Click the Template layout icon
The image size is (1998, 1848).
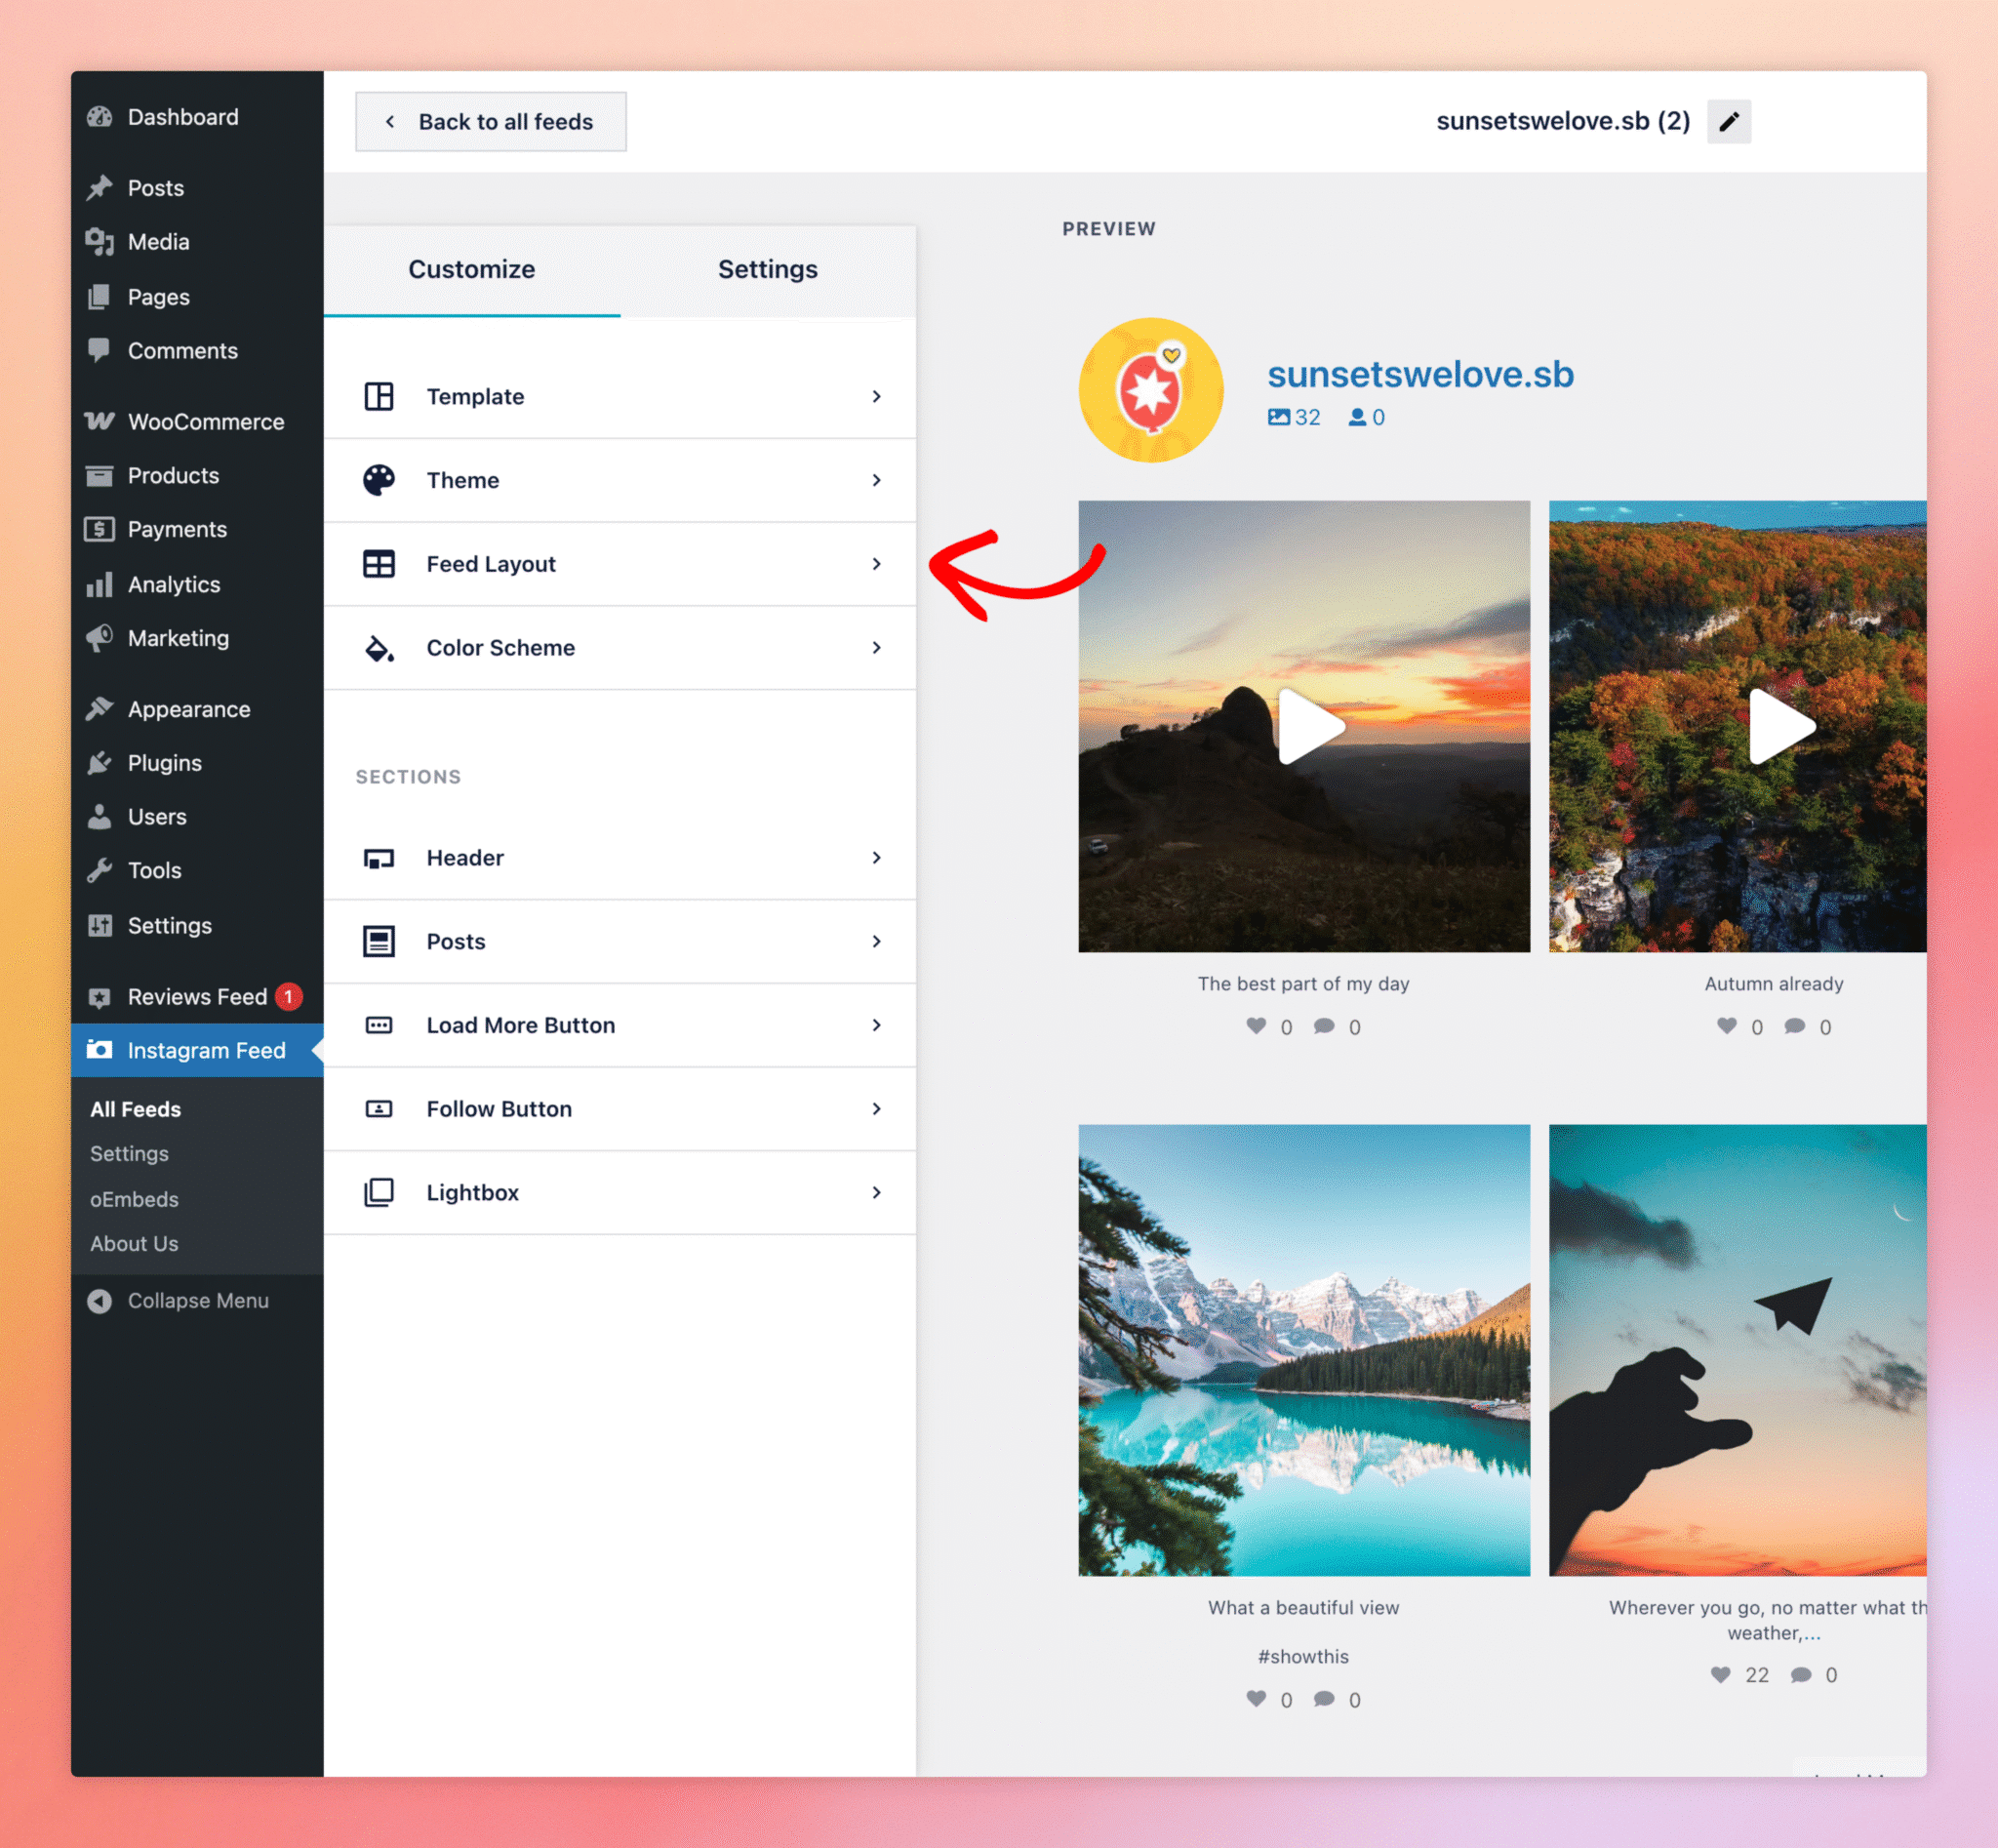click(x=379, y=397)
